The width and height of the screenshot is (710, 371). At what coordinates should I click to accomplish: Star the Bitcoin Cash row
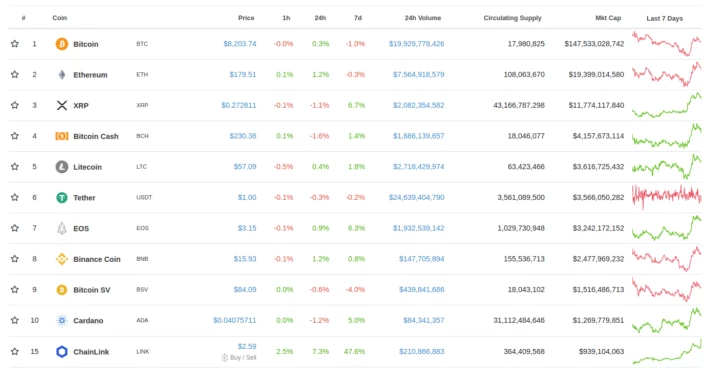tap(15, 136)
